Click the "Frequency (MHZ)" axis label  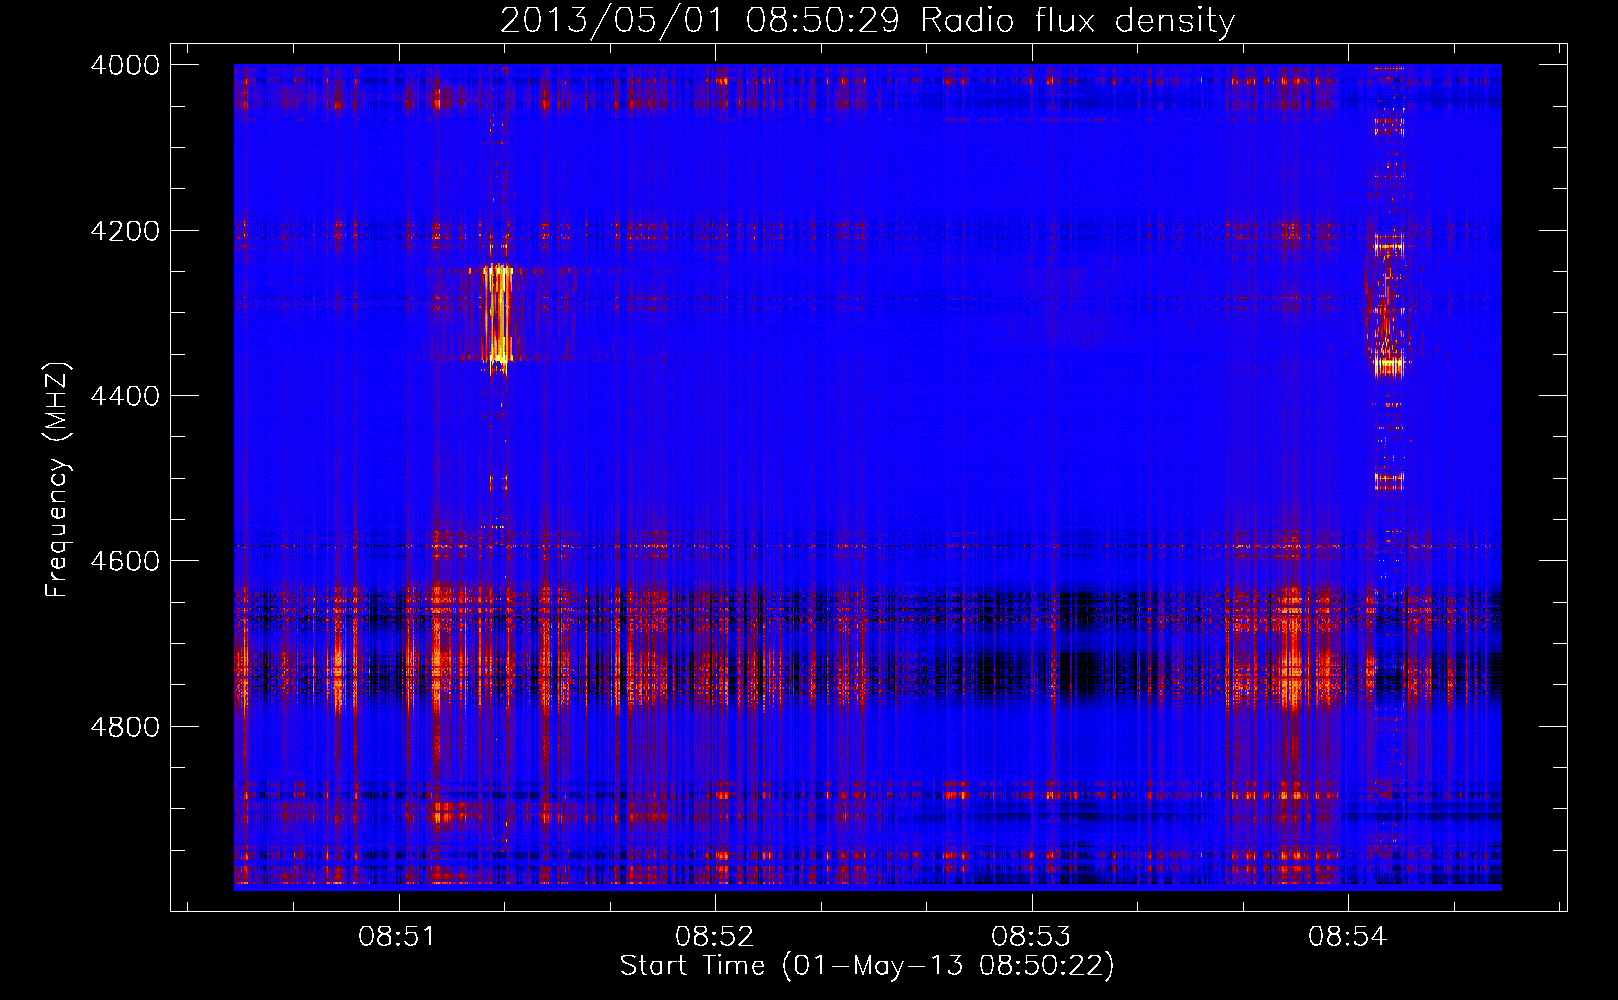click(58, 480)
